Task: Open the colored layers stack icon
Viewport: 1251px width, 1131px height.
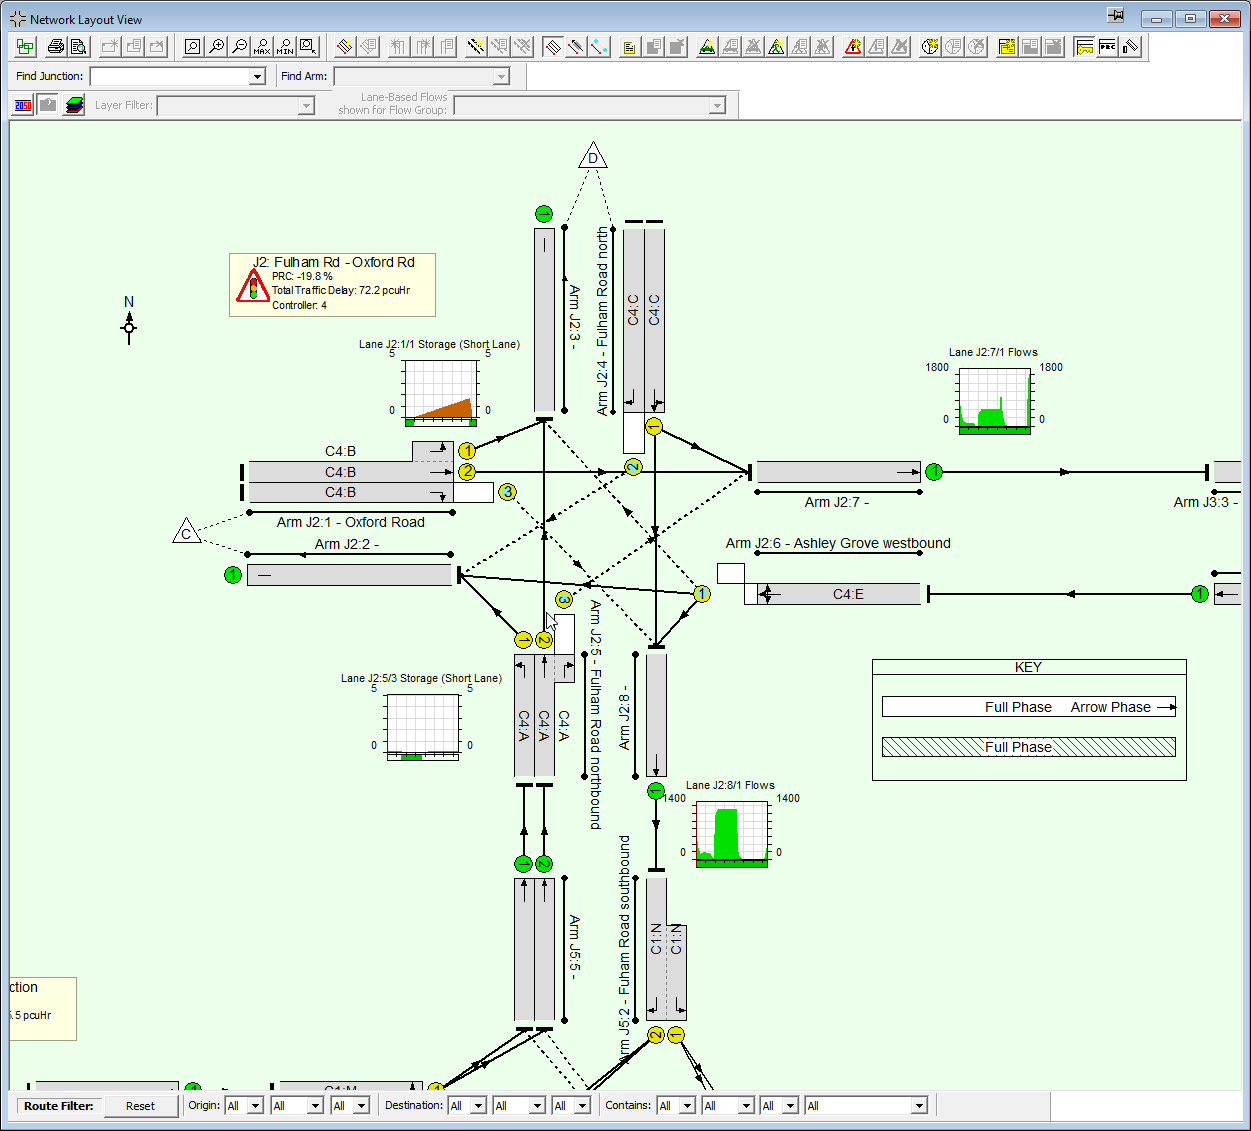Action: click(x=74, y=104)
